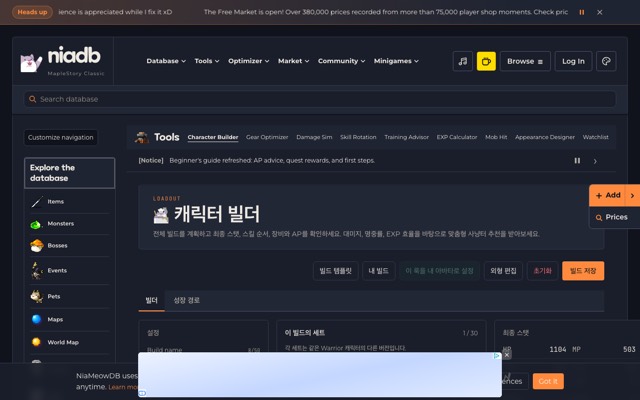Screen dimensions: 640x400
Task: Click the Search database field
Action: (320, 99)
